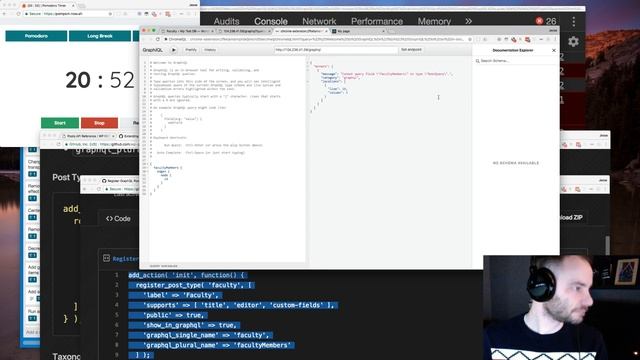The image size is (640, 360).
Task: Collapse the errors array fold arrow in result pane
Action: click(x=308, y=66)
